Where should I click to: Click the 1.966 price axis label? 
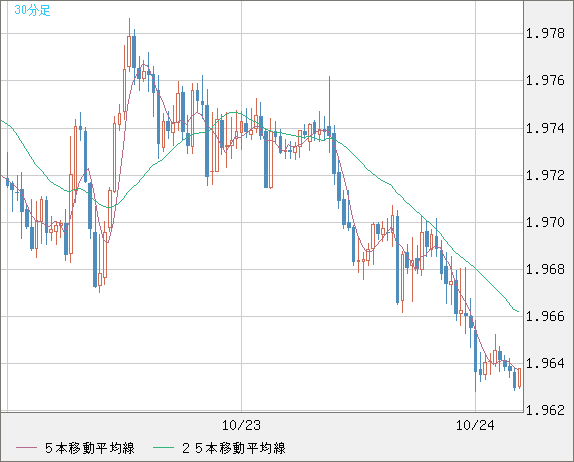pyautogui.click(x=545, y=316)
